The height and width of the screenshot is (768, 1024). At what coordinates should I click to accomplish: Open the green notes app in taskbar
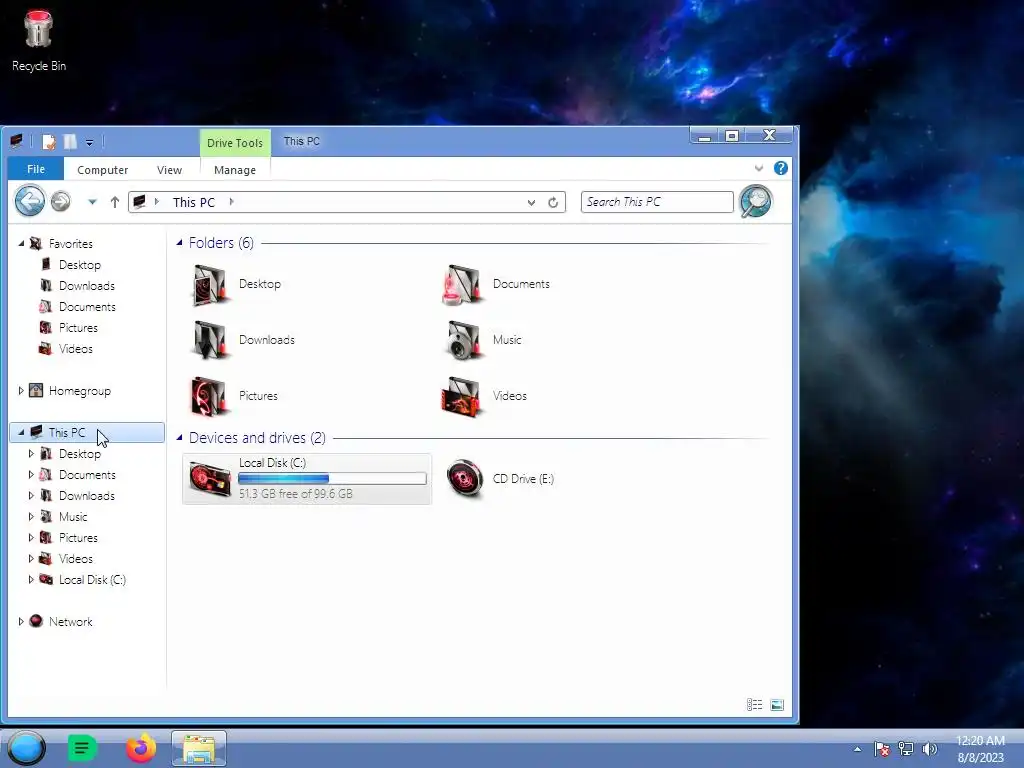[82, 748]
